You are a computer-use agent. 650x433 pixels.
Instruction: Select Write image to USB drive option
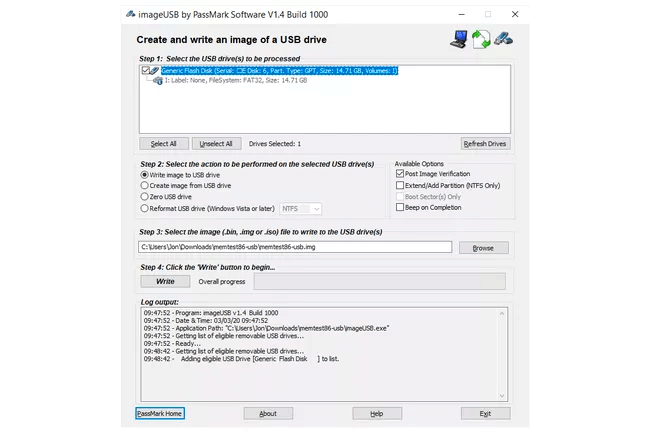click(144, 175)
